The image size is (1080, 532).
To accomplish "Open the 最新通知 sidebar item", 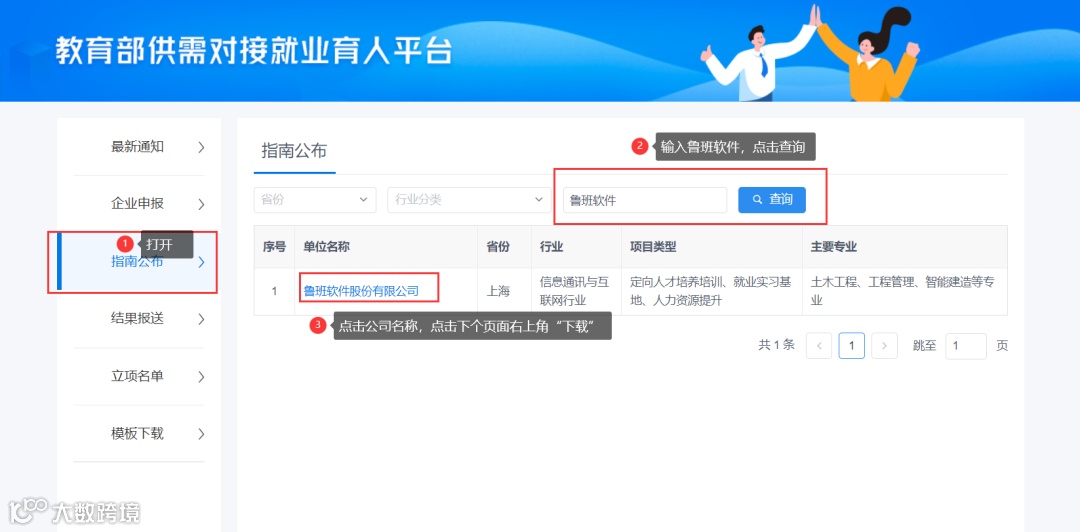I will [x=138, y=147].
